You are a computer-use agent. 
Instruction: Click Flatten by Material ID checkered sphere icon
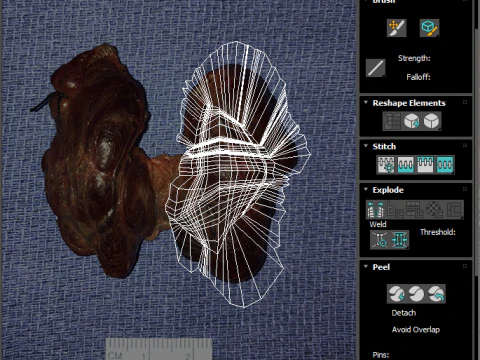[434, 209]
